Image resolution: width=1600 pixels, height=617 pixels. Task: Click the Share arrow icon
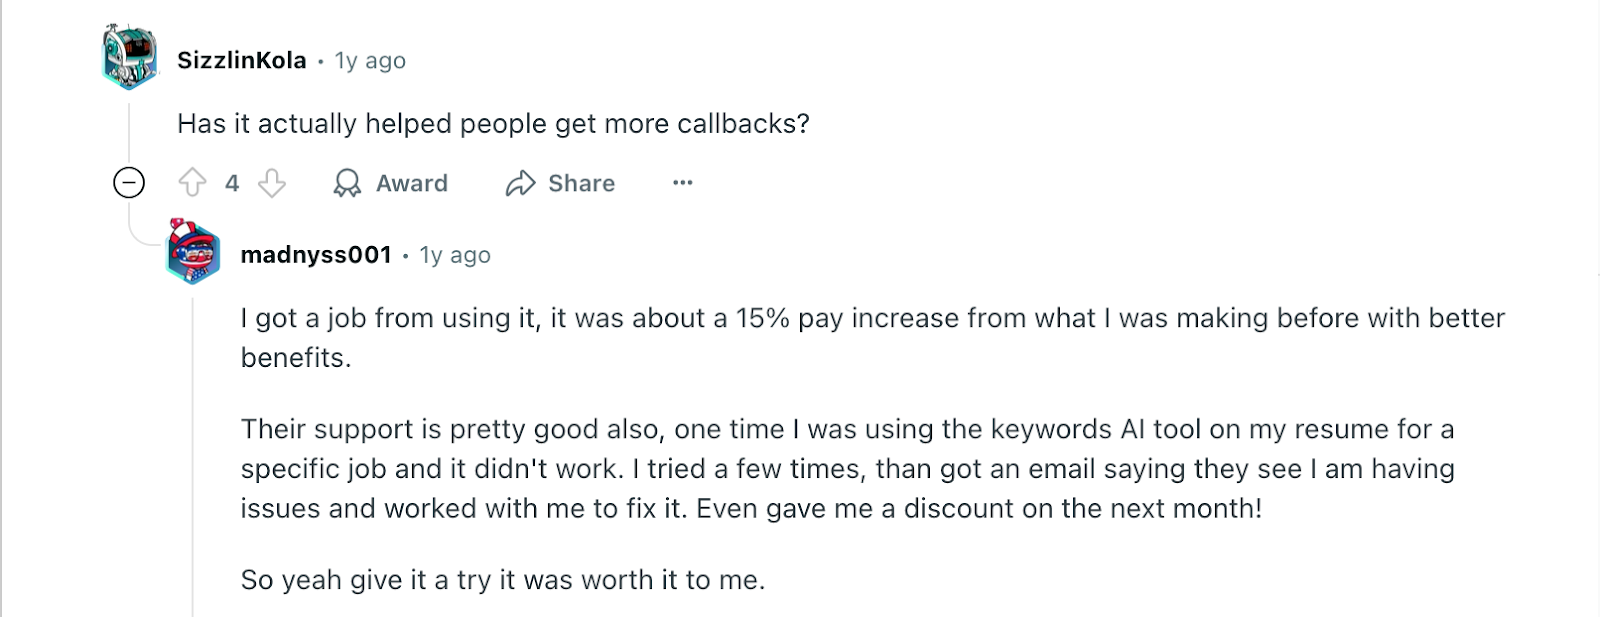(x=520, y=183)
